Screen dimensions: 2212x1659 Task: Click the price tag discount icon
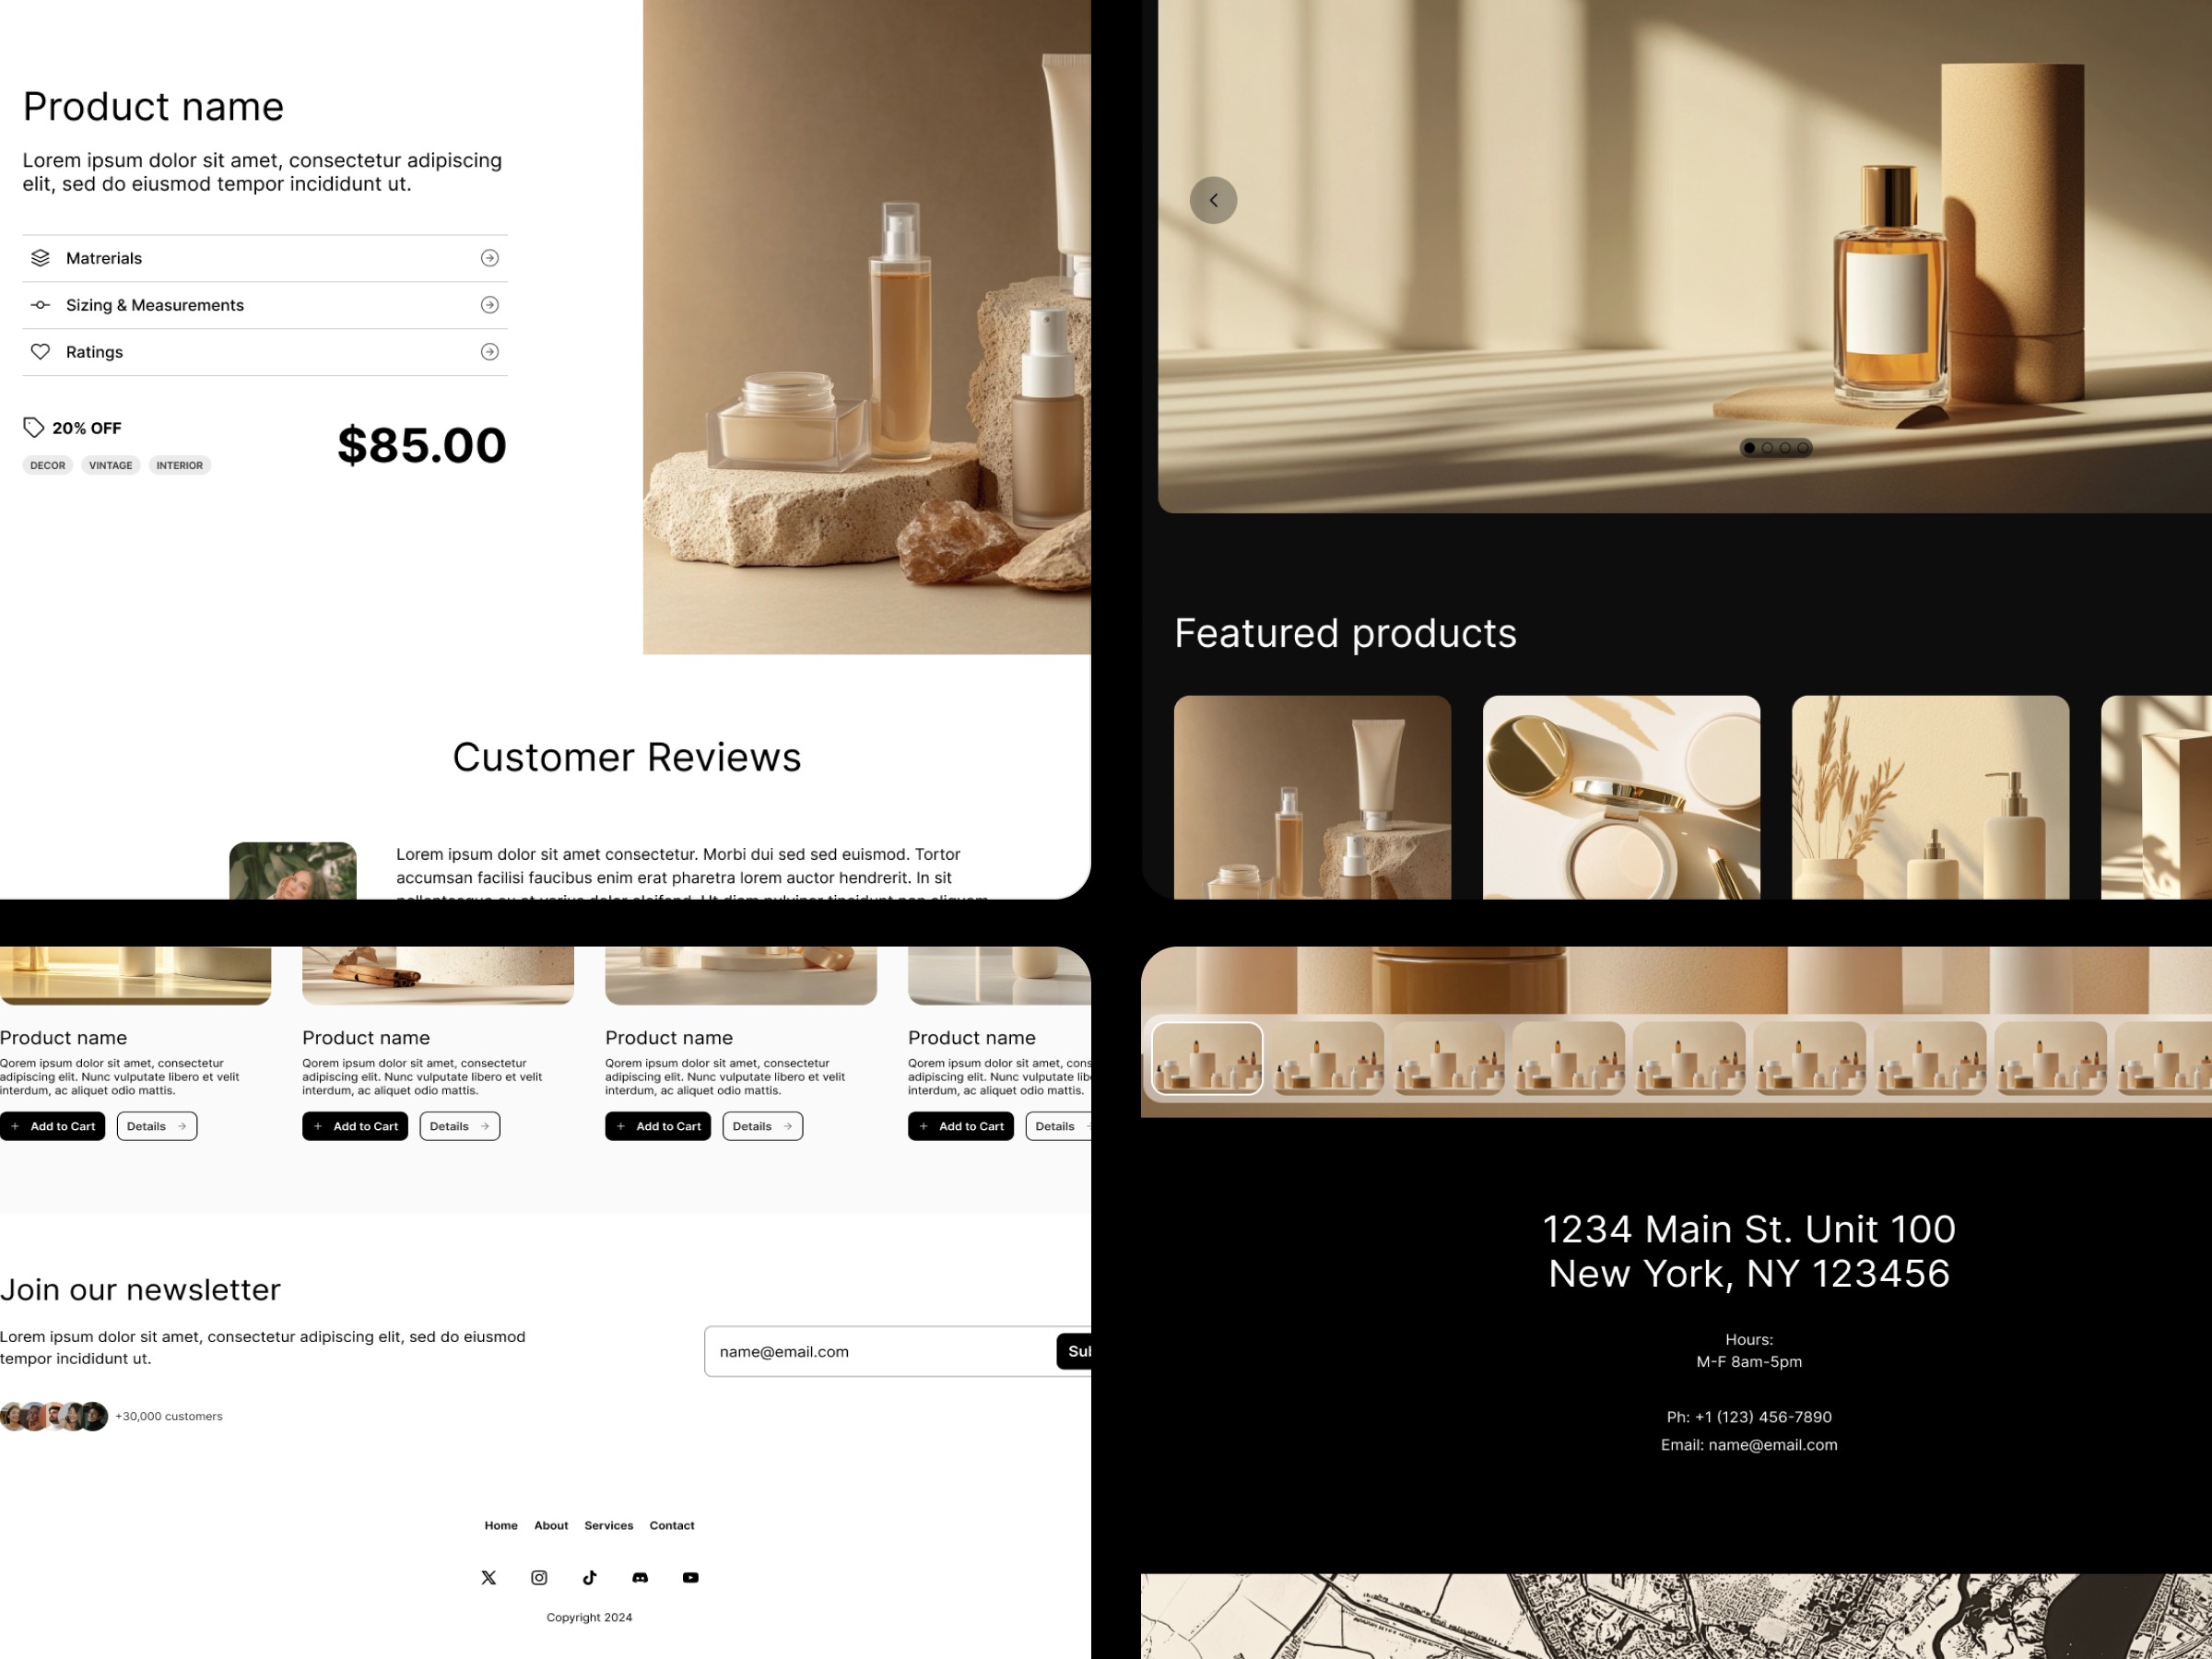[31, 425]
